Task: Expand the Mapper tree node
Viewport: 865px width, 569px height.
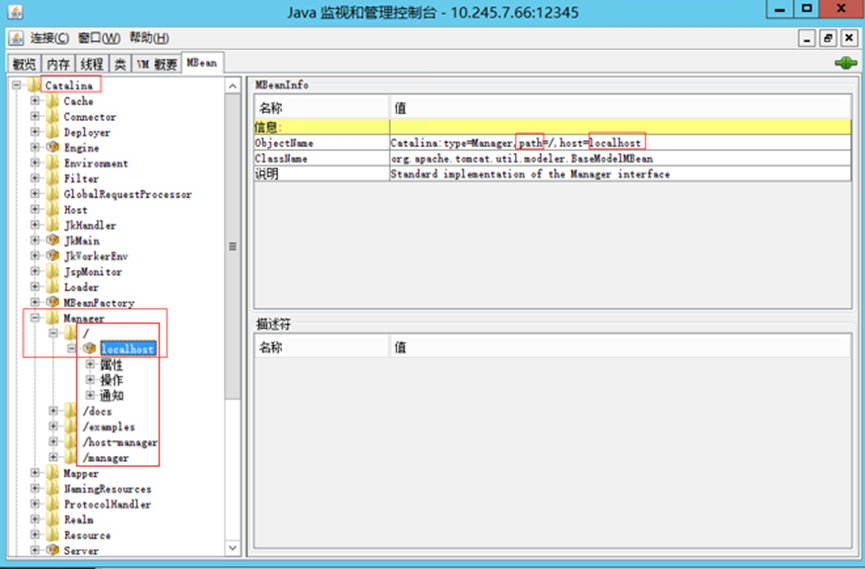Action: [x=35, y=472]
